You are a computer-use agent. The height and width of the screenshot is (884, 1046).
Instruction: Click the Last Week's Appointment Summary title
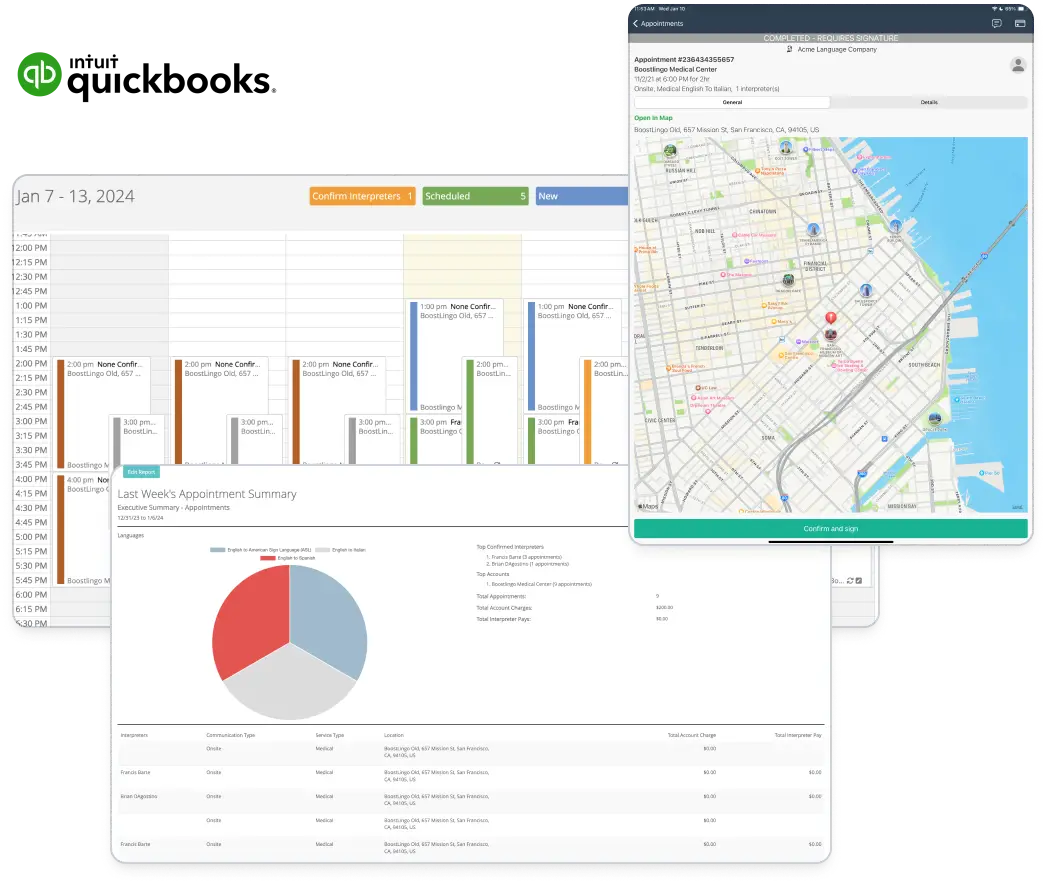coord(207,494)
